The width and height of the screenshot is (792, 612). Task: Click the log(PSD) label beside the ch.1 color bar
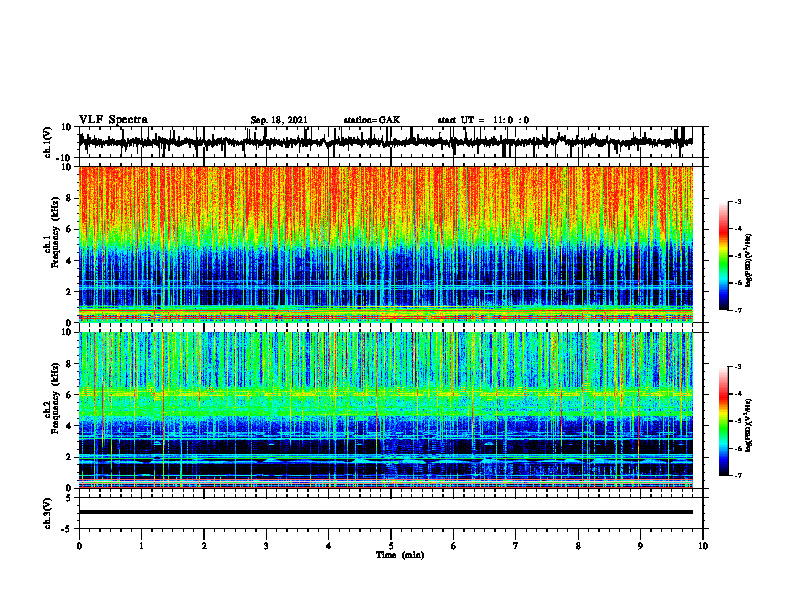click(748, 260)
